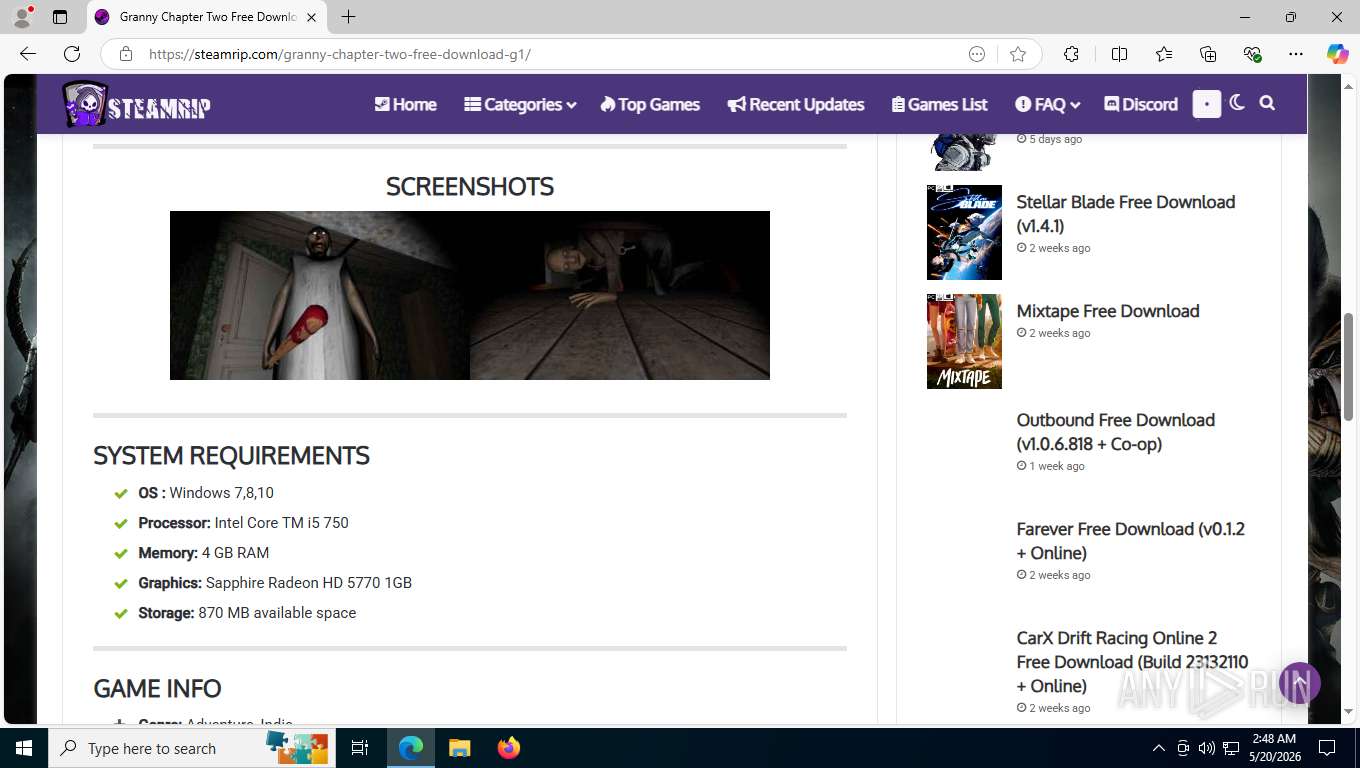Viewport: 1360px width, 768px height.
Task: Open Browser essentials heart icon
Action: coord(1252,54)
